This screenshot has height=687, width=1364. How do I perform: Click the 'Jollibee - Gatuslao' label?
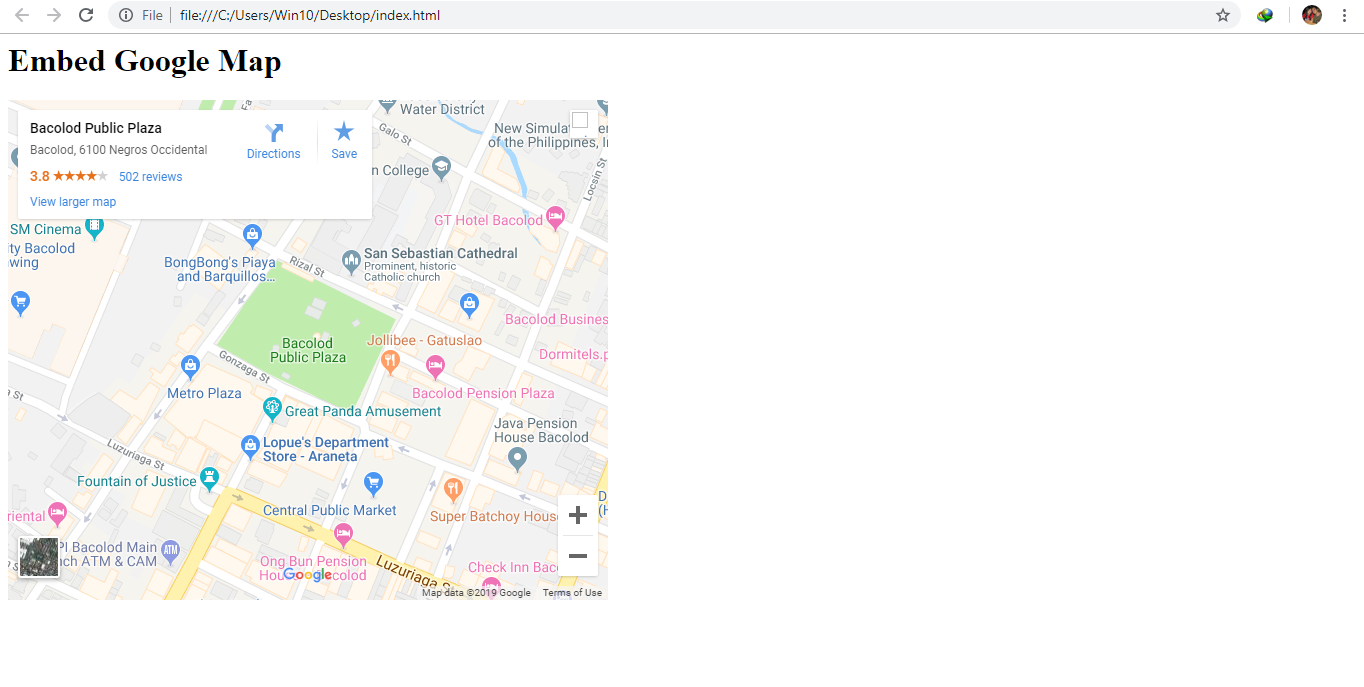pos(424,340)
